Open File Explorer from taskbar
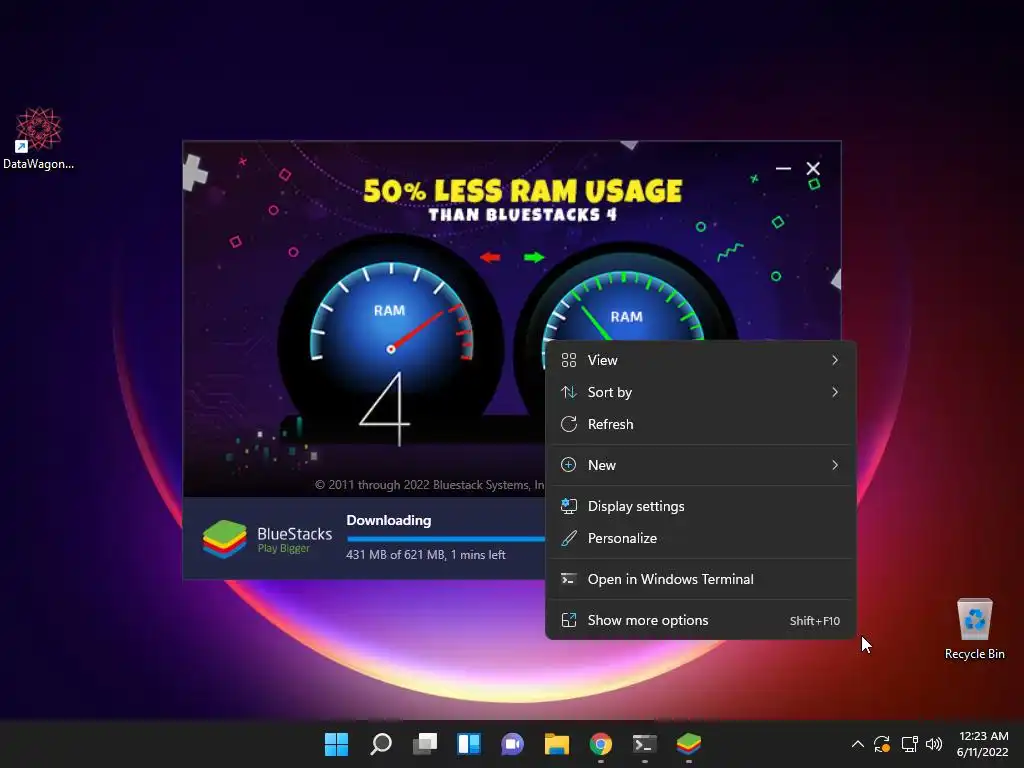This screenshot has height=768, width=1024. click(557, 744)
